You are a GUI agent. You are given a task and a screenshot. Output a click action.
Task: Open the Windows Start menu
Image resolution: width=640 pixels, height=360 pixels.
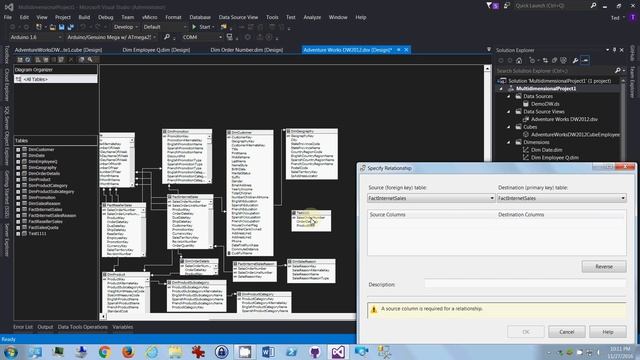tap(11, 352)
